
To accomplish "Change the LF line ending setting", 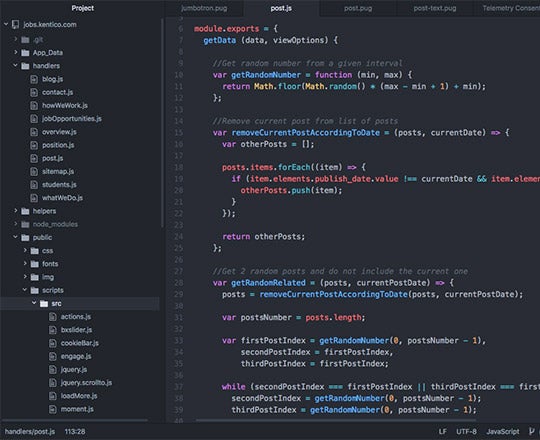I will tap(443, 431).
